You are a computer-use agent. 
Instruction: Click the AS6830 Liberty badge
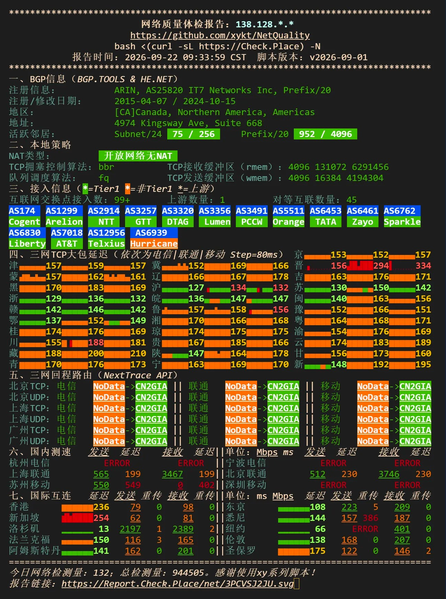[27, 238]
